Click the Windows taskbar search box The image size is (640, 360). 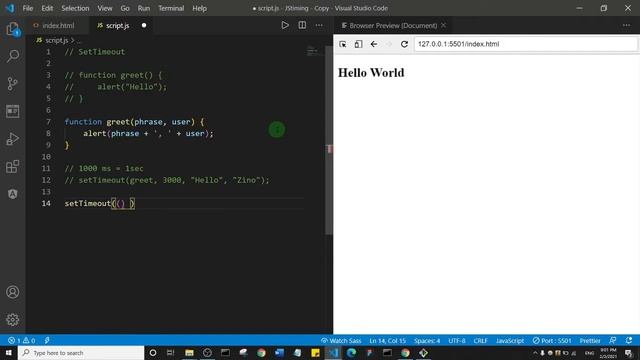(81, 353)
